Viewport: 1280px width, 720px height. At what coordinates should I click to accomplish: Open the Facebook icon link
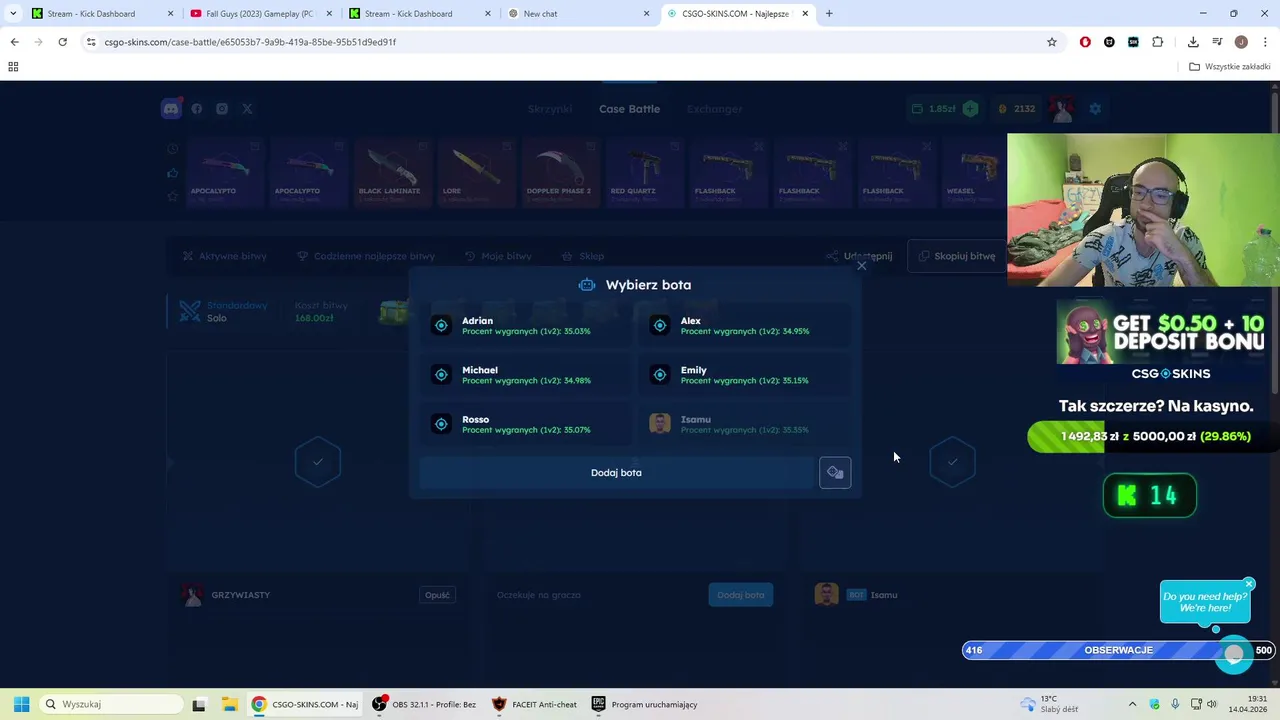tap(197, 109)
